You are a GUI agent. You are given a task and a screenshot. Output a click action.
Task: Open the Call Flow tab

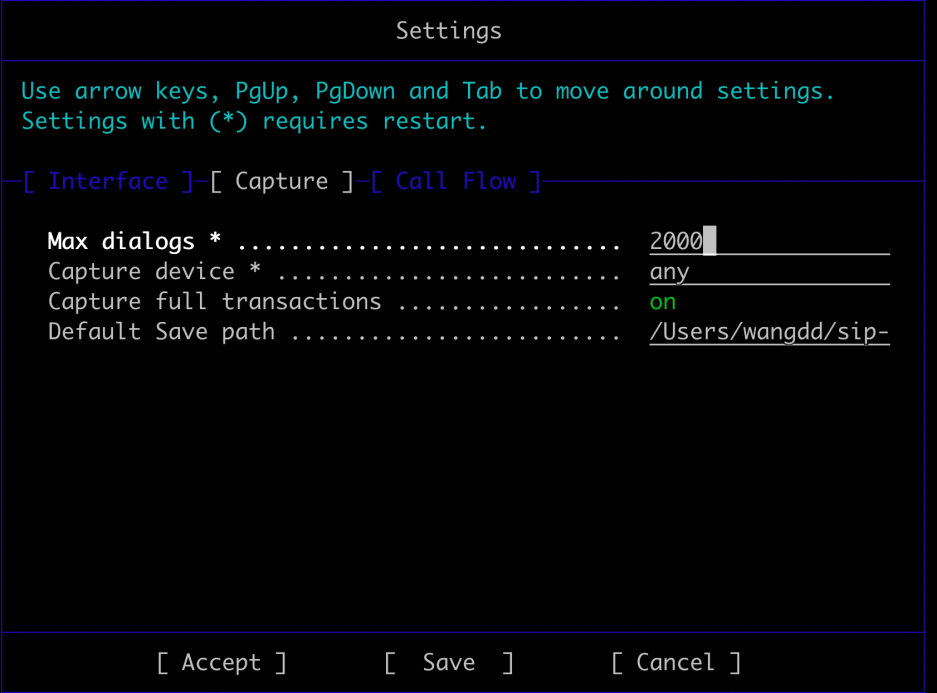(x=455, y=182)
